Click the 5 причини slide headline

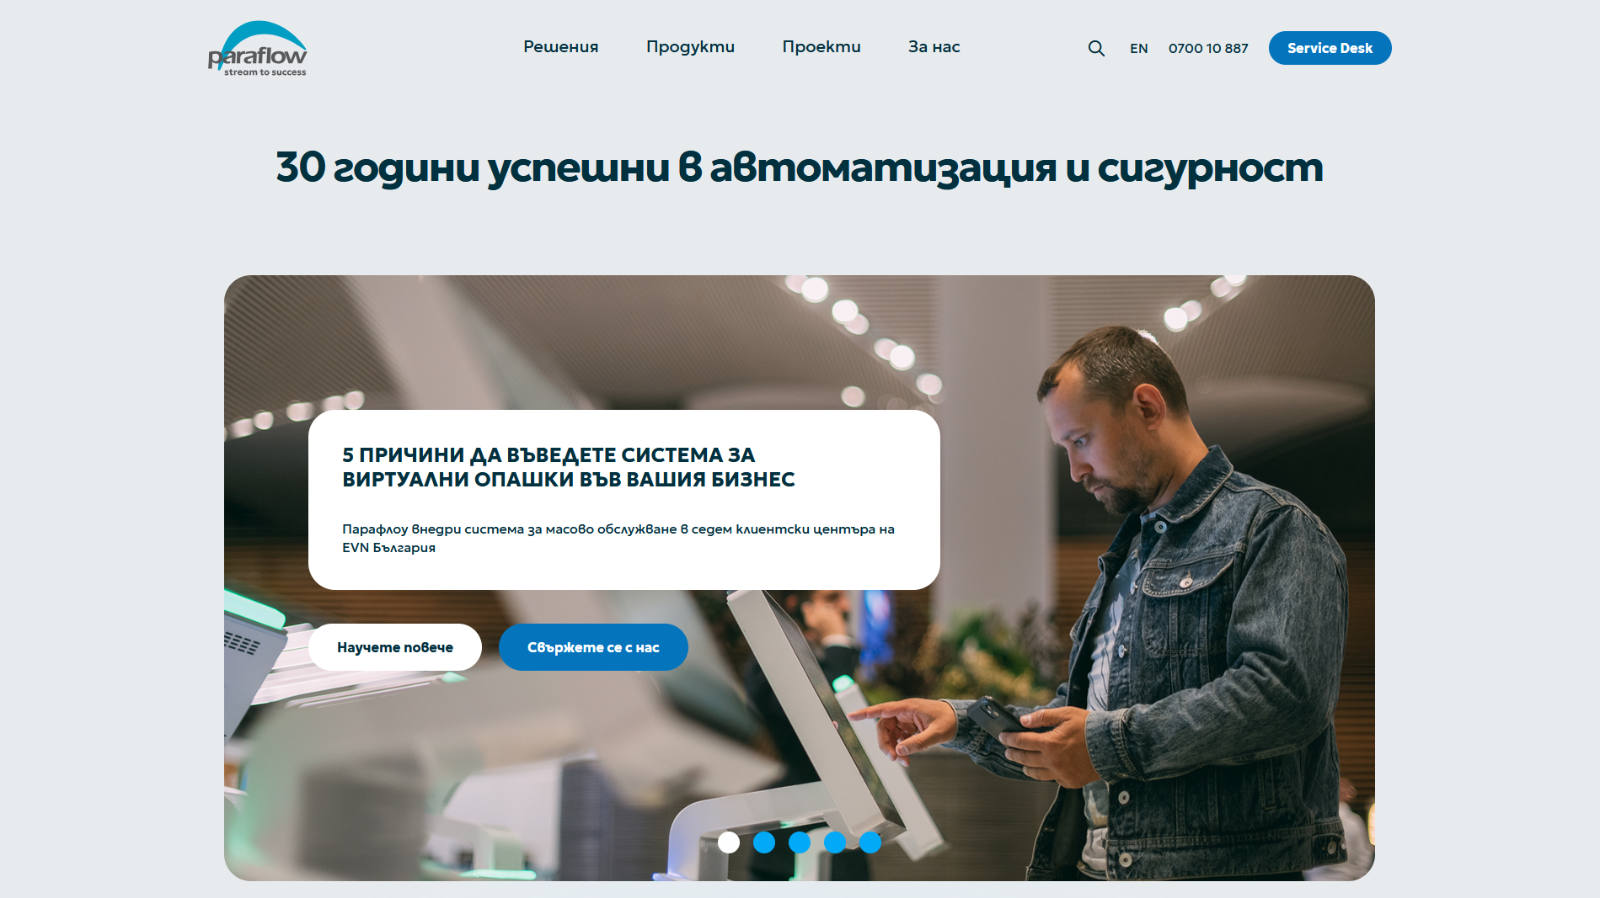pyautogui.click(x=568, y=467)
